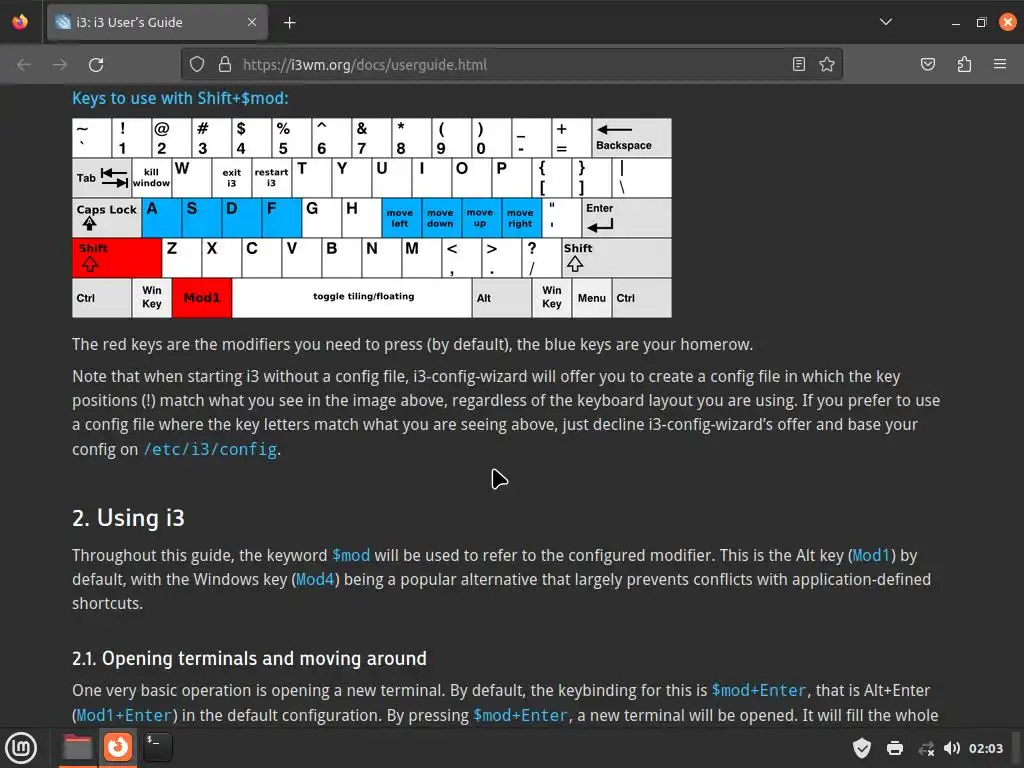The image size is (1024, 768).
Task: Open tracking protection shield in address bar
Action: pos(197,65)
